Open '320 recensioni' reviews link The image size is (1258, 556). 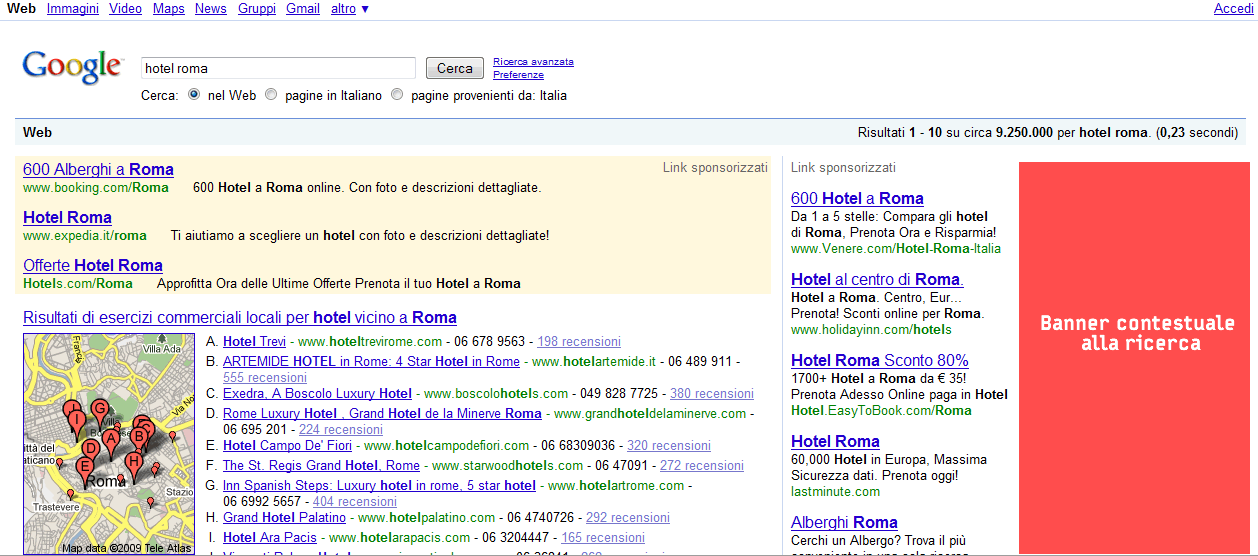(669, 446)
